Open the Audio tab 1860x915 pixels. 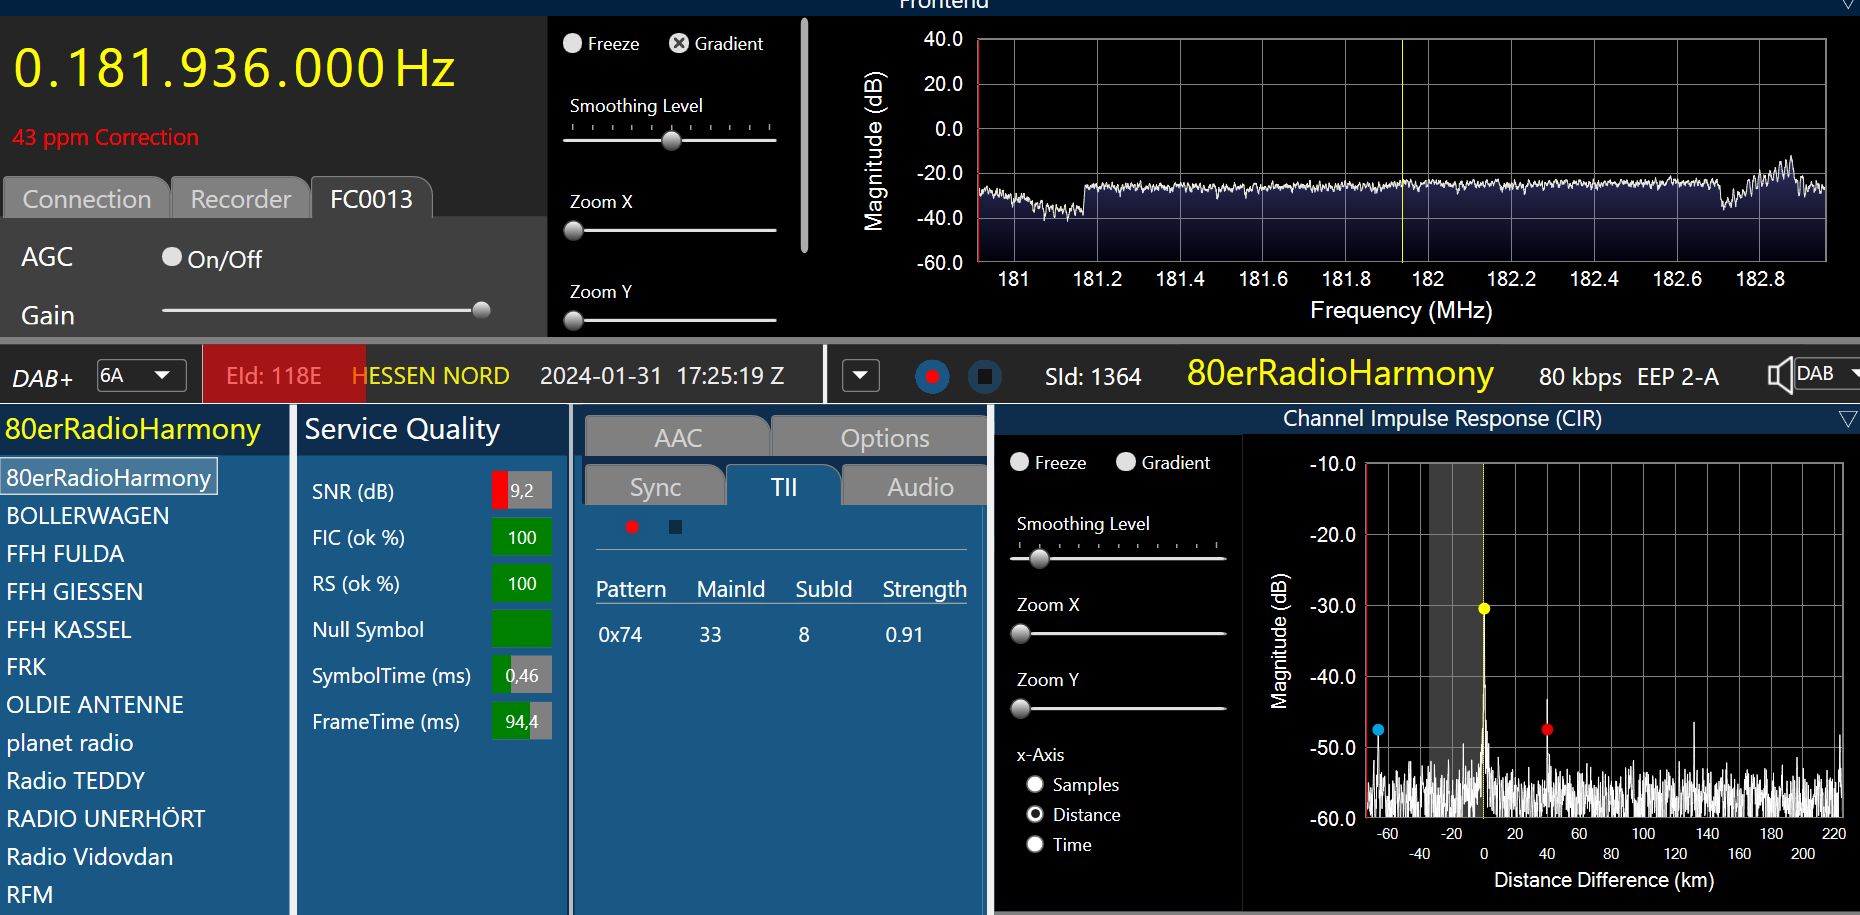(920, 487)
